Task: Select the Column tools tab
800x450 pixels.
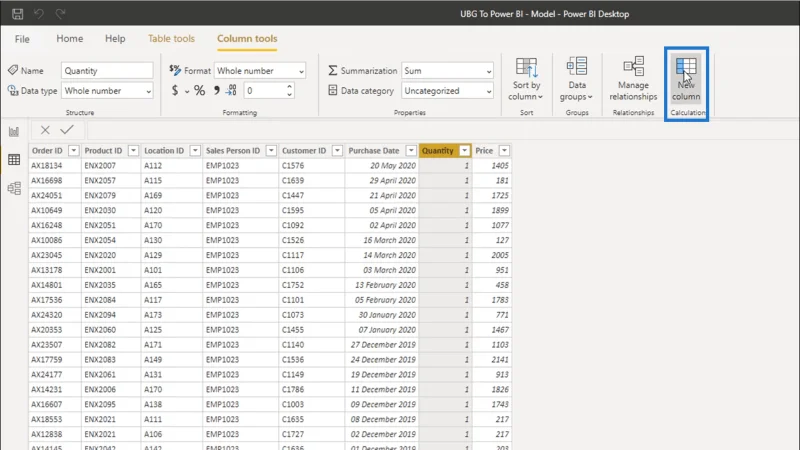Action: (247, 39)
